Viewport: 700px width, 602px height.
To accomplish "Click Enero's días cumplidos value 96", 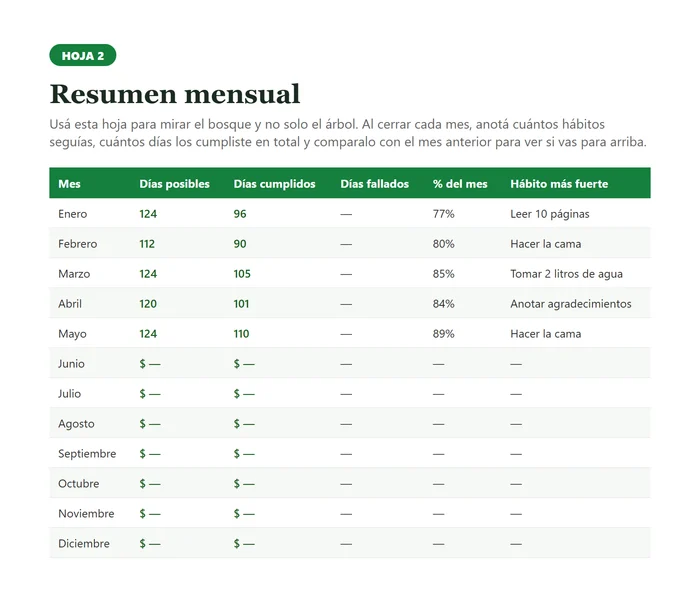I will [240, 213].
